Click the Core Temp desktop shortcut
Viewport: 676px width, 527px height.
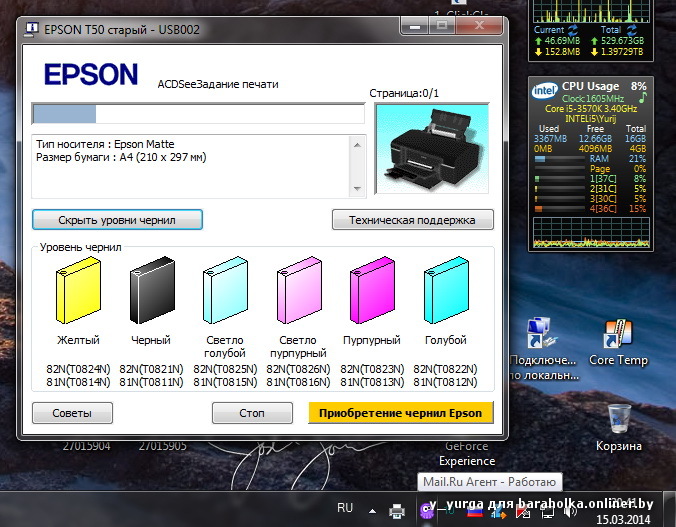click(x=618, y=343)
